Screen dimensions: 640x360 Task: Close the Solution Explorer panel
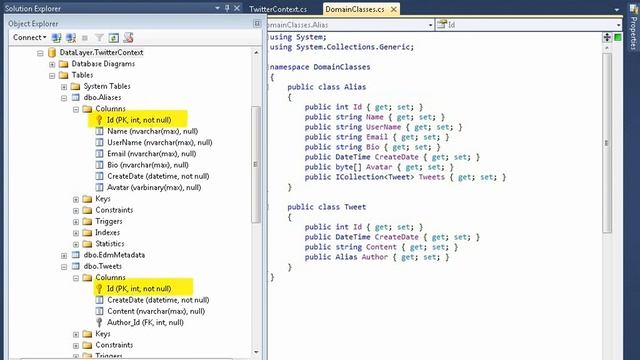(x=237, y=8)
